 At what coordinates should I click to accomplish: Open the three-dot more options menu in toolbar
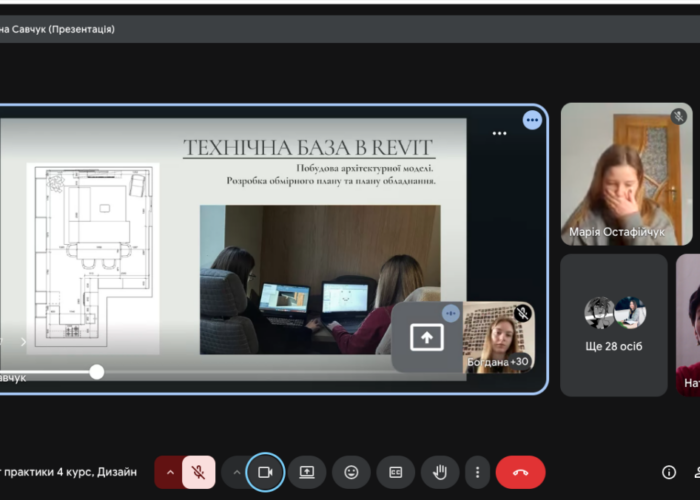477,472
